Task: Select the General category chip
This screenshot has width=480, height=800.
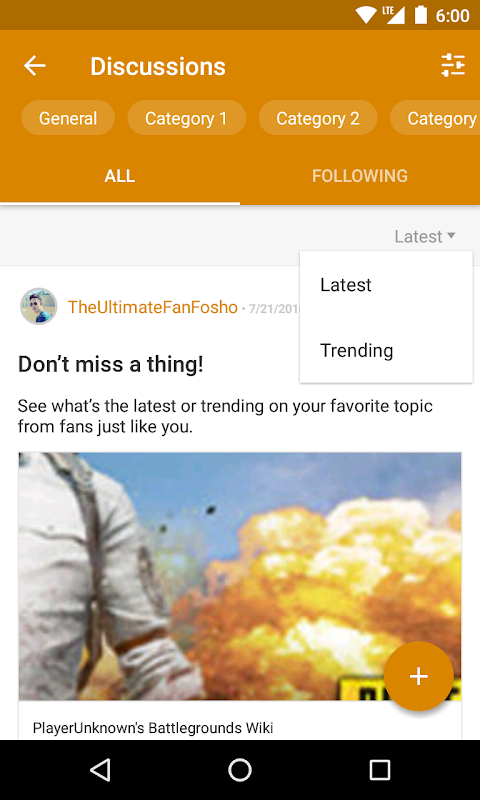Action: coord(68,118)
